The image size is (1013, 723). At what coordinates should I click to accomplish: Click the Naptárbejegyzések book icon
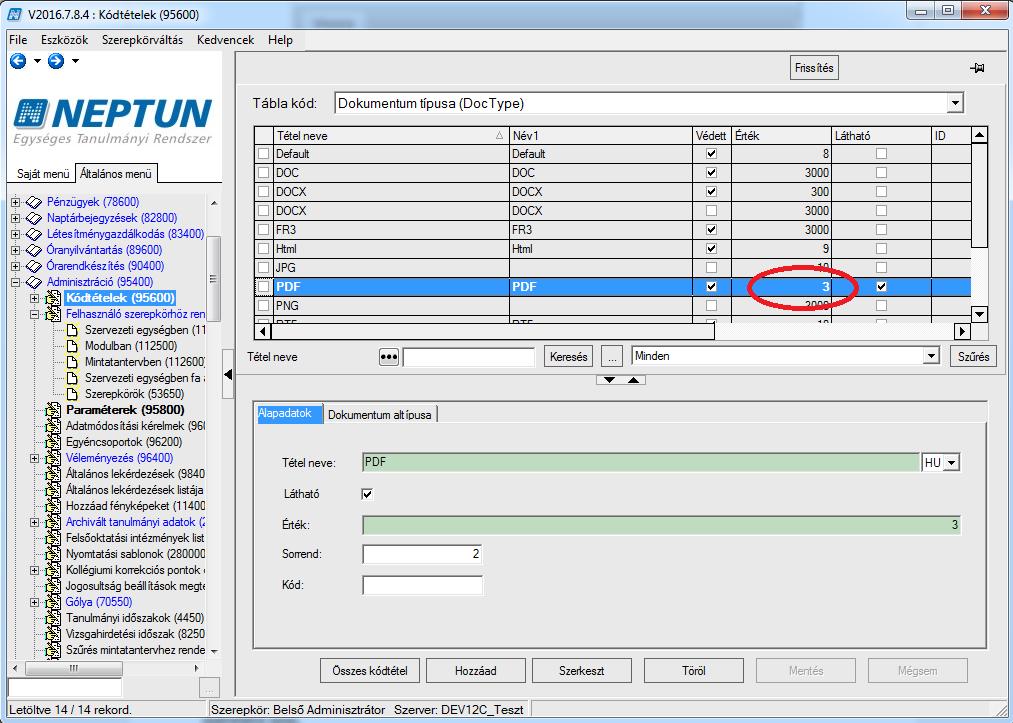coord(34,218)
